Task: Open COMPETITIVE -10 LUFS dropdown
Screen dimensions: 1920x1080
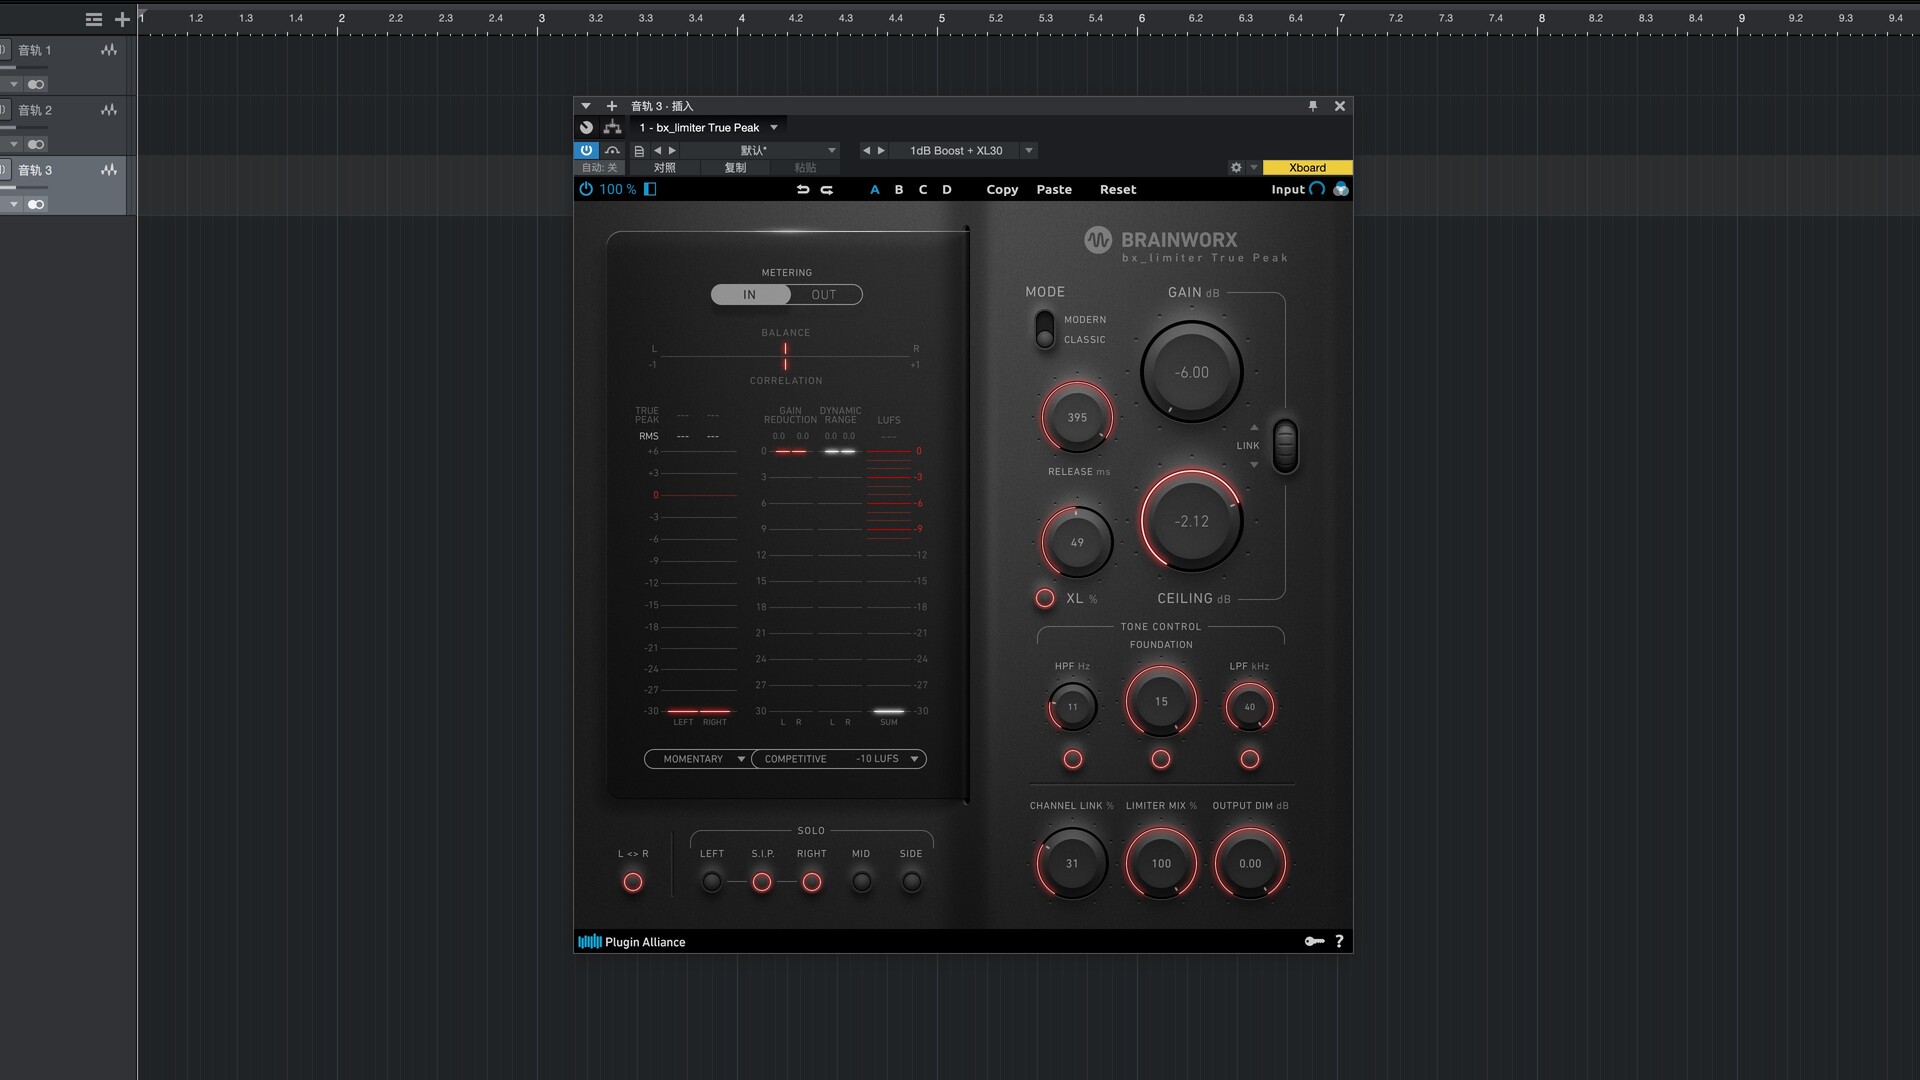Action: click(x=840, y=759)
